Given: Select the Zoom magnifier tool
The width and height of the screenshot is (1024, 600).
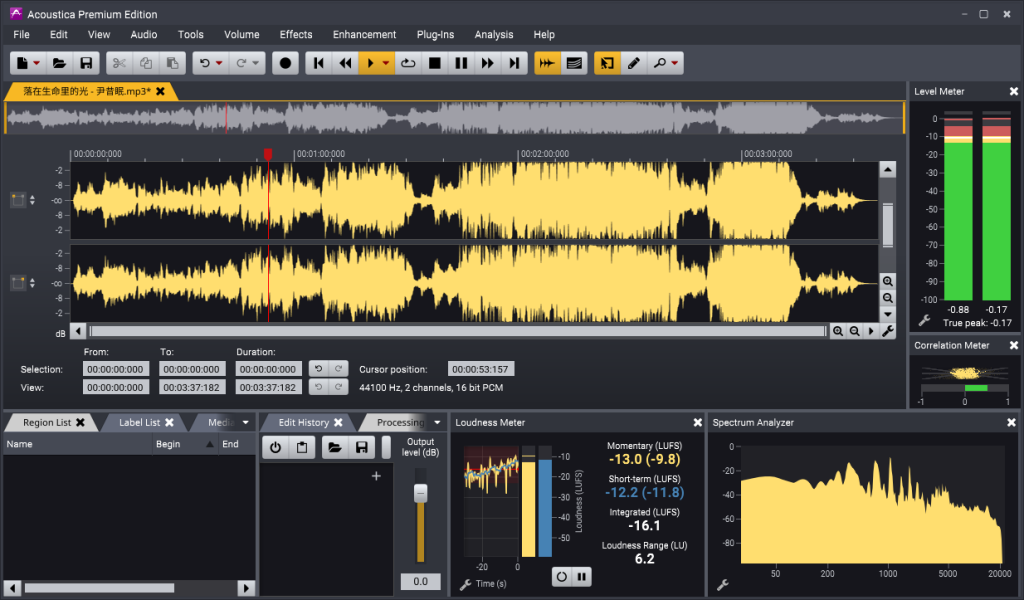Looking at the screenshot, I should click(660, 63).
